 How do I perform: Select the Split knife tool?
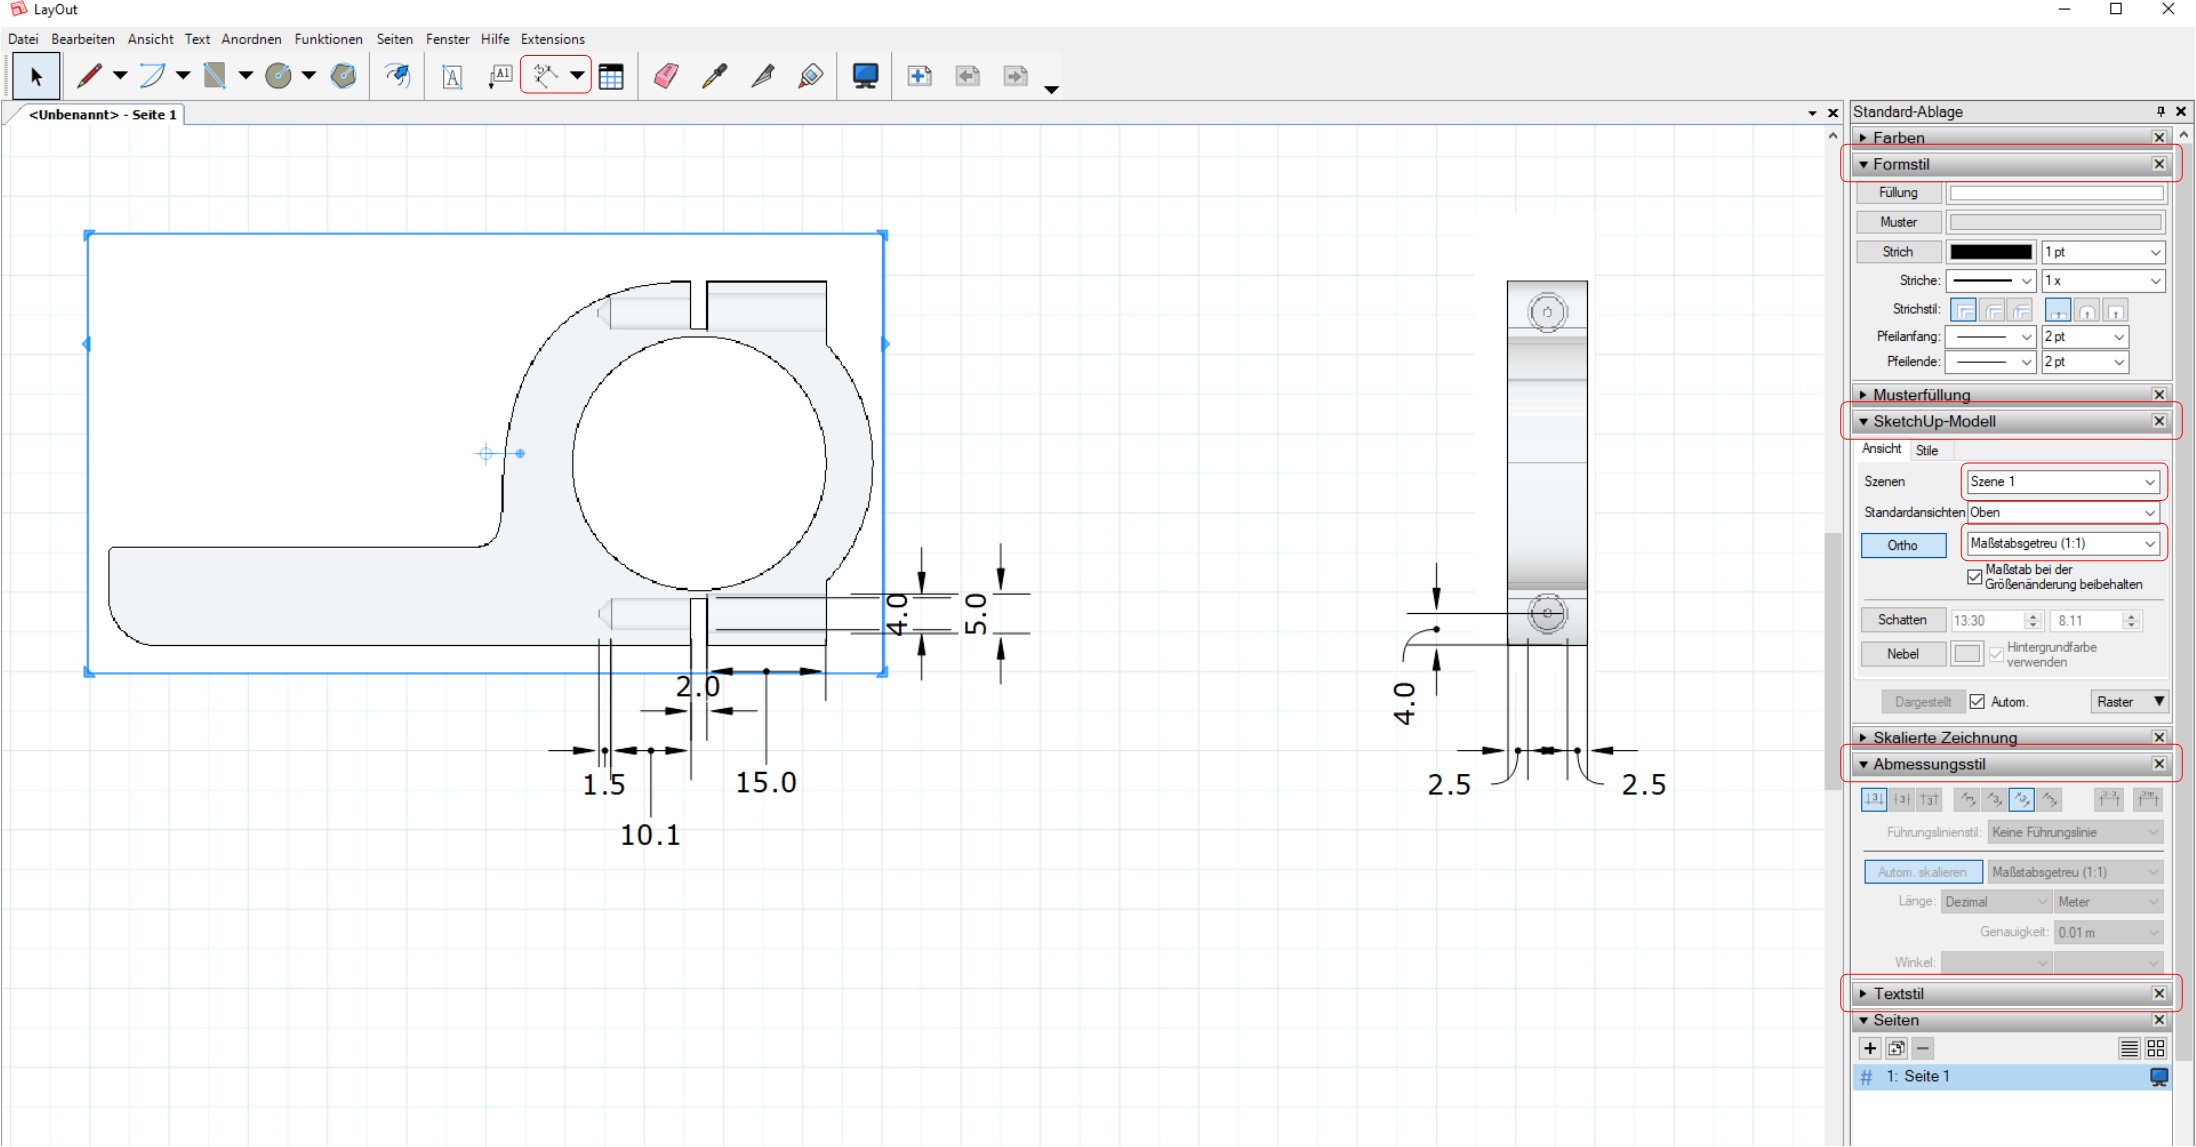point(763,76)
